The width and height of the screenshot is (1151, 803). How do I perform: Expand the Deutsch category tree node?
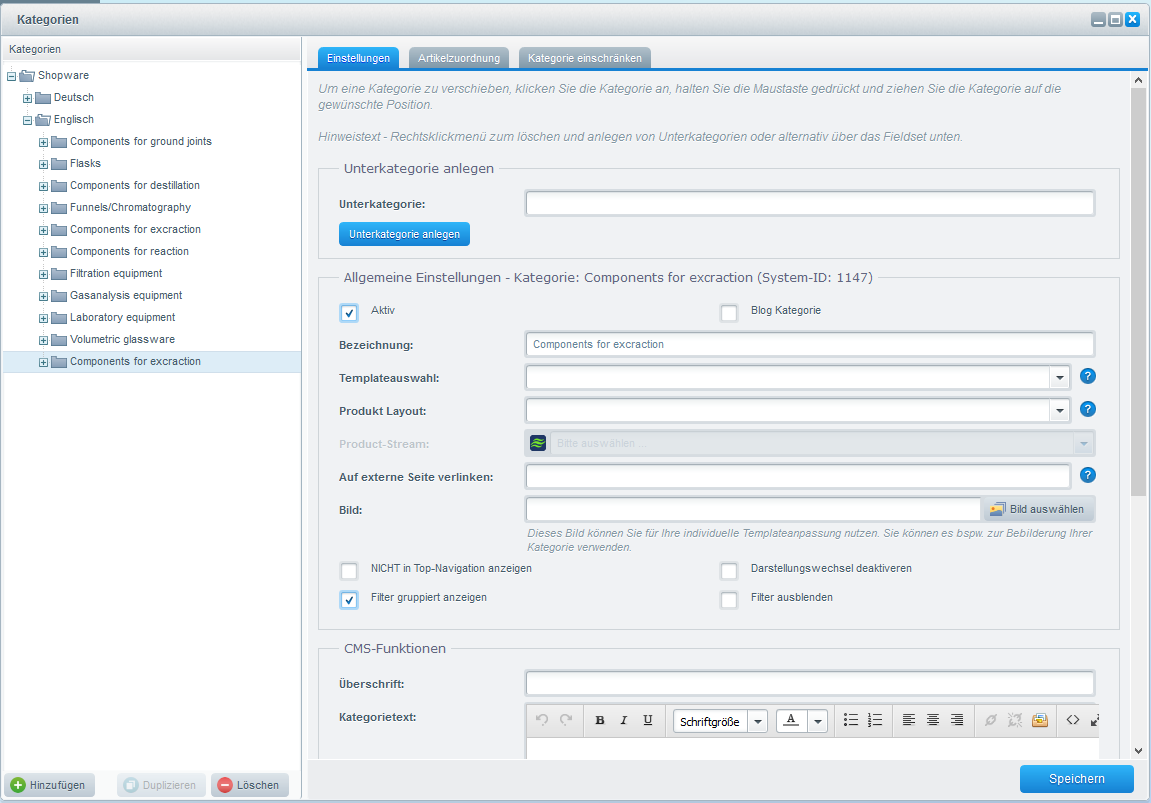28,98
